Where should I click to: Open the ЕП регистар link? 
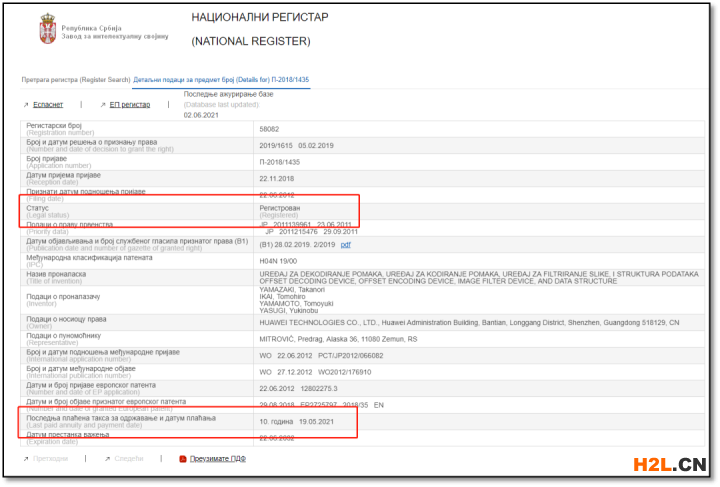[x=130, y=104]
